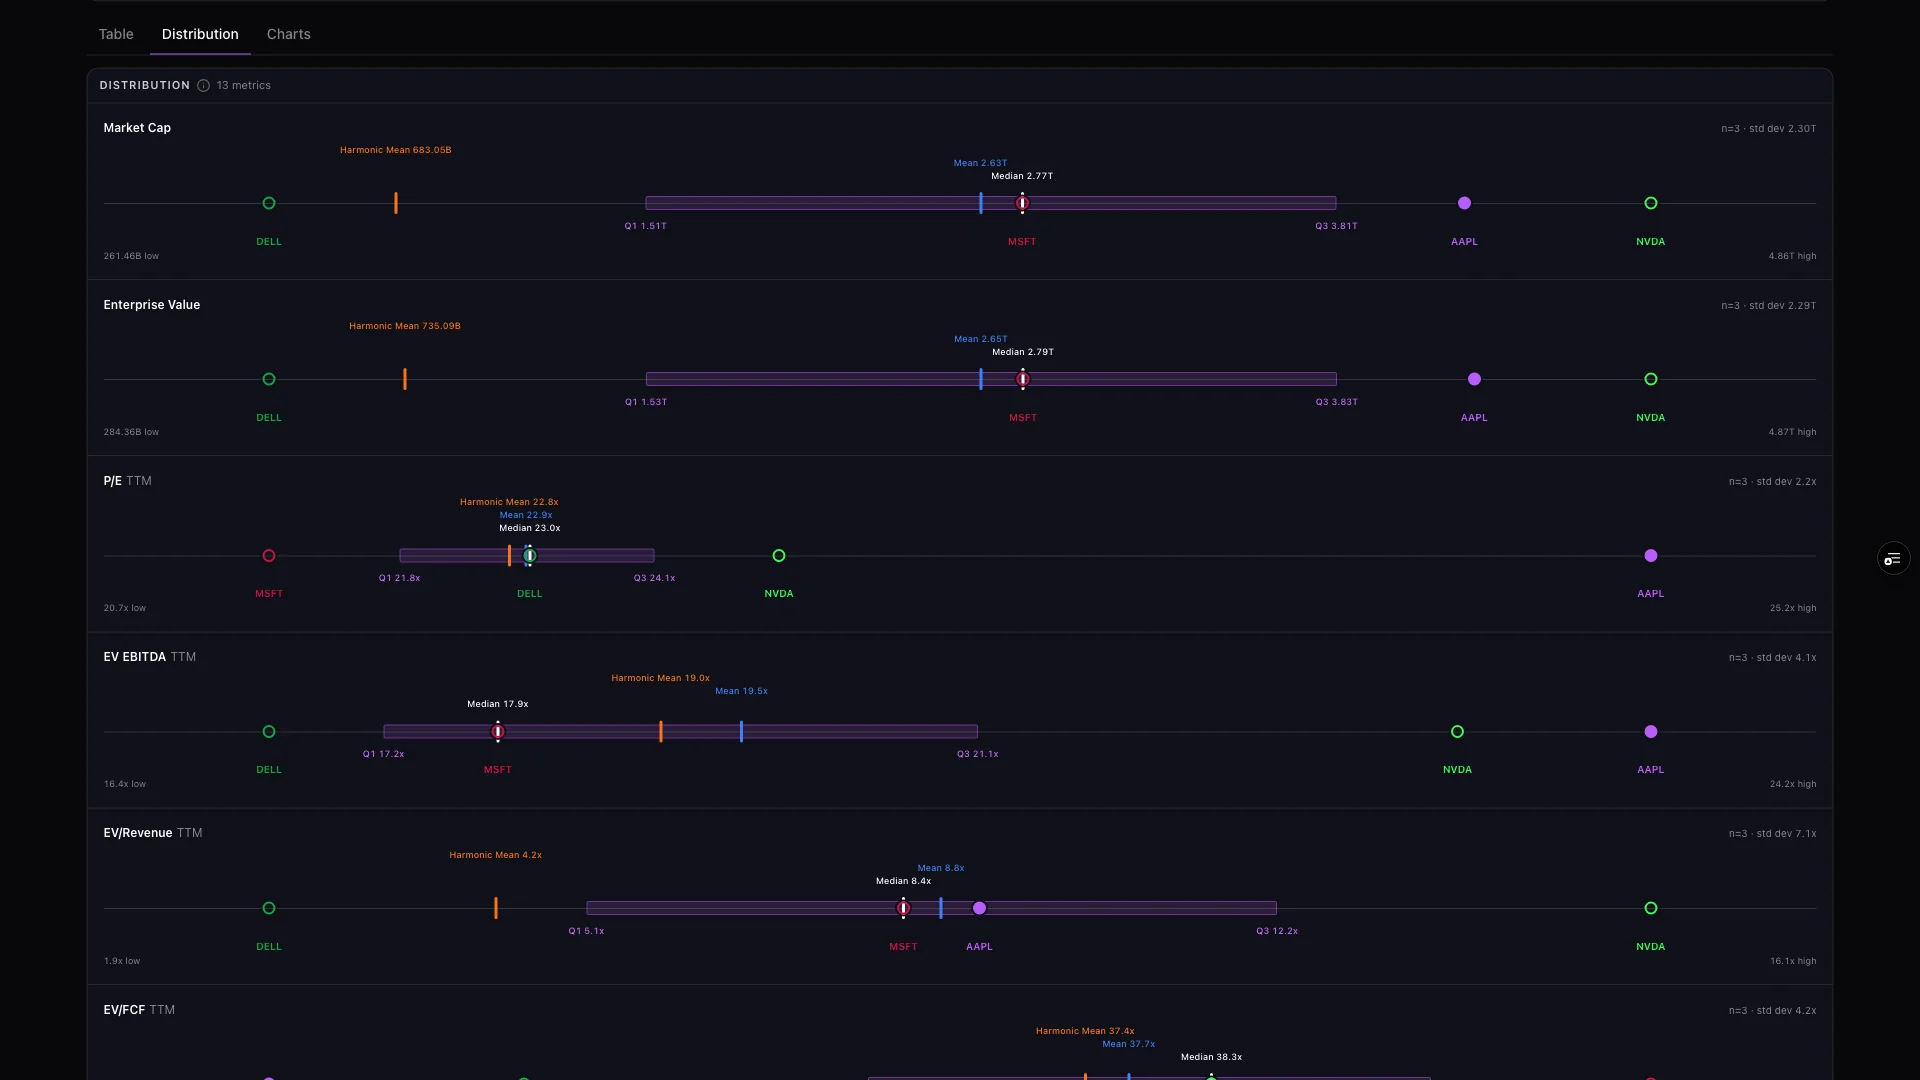This screenshot has height=1080, width=1920.
Task: Click NVDA marker in EV EBITDA row
Action: click(x=1457, y=732)
